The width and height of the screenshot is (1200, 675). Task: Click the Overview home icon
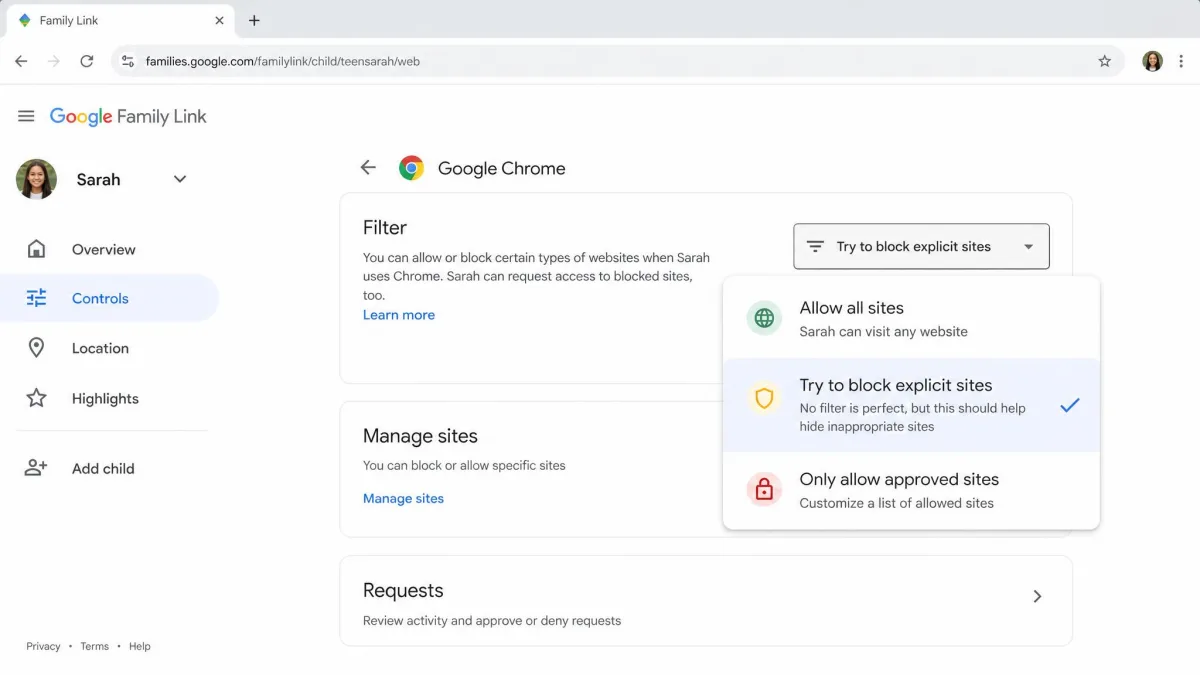tap(36, 249)
